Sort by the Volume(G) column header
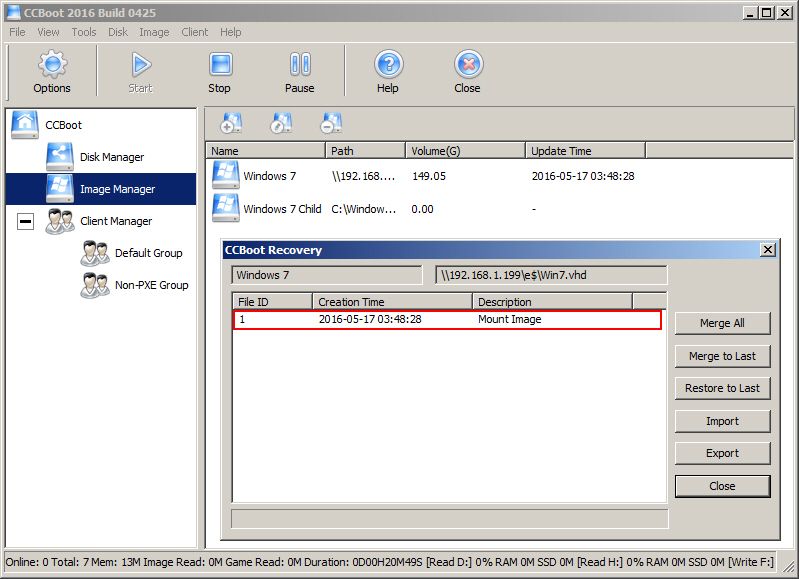 point(465,151)
